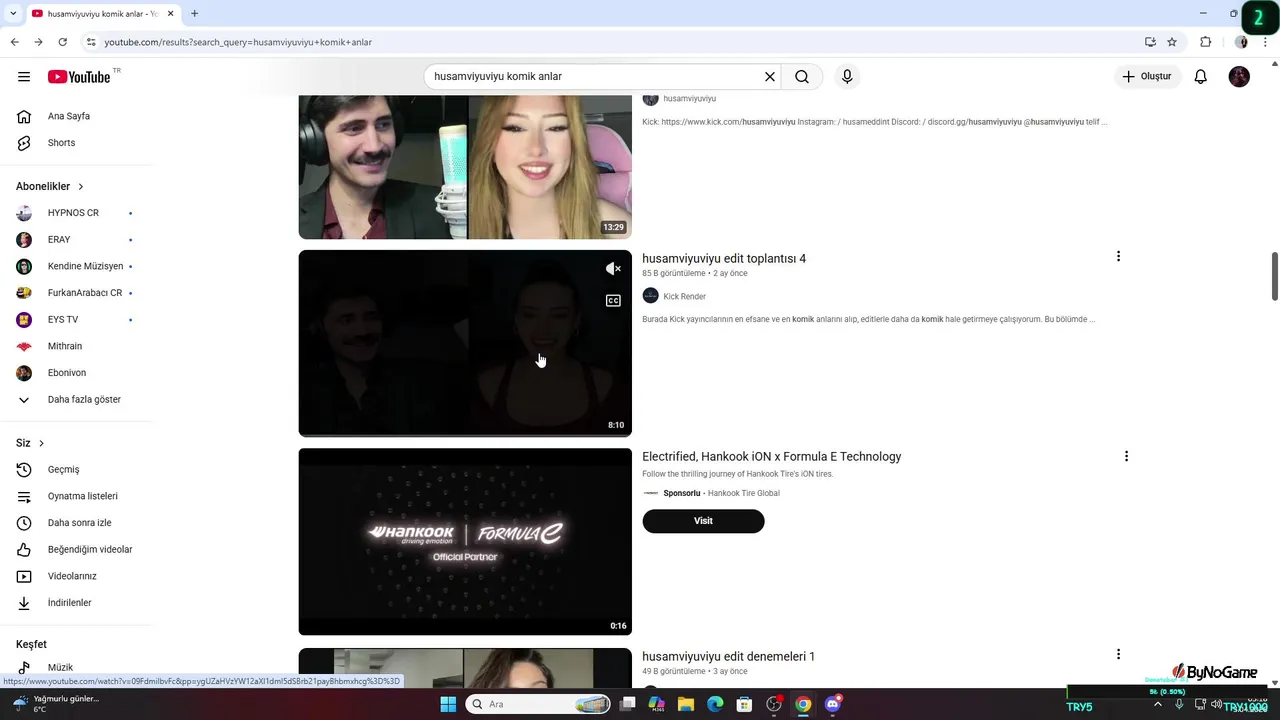Expand the Abonelikler section
The width and height of the screenshot is (1280, 720).
(x=50, y=186)
